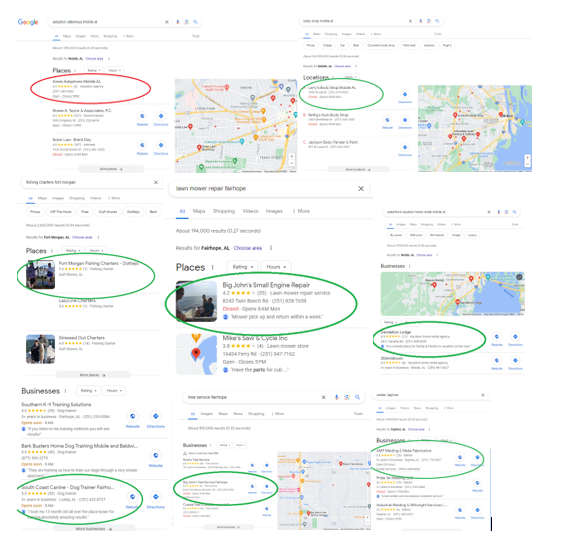This screenshot has height=548, width=563.
Task: Open the Hours dropdown in the dog trainer Businesses list
Action: click(114, 391)
